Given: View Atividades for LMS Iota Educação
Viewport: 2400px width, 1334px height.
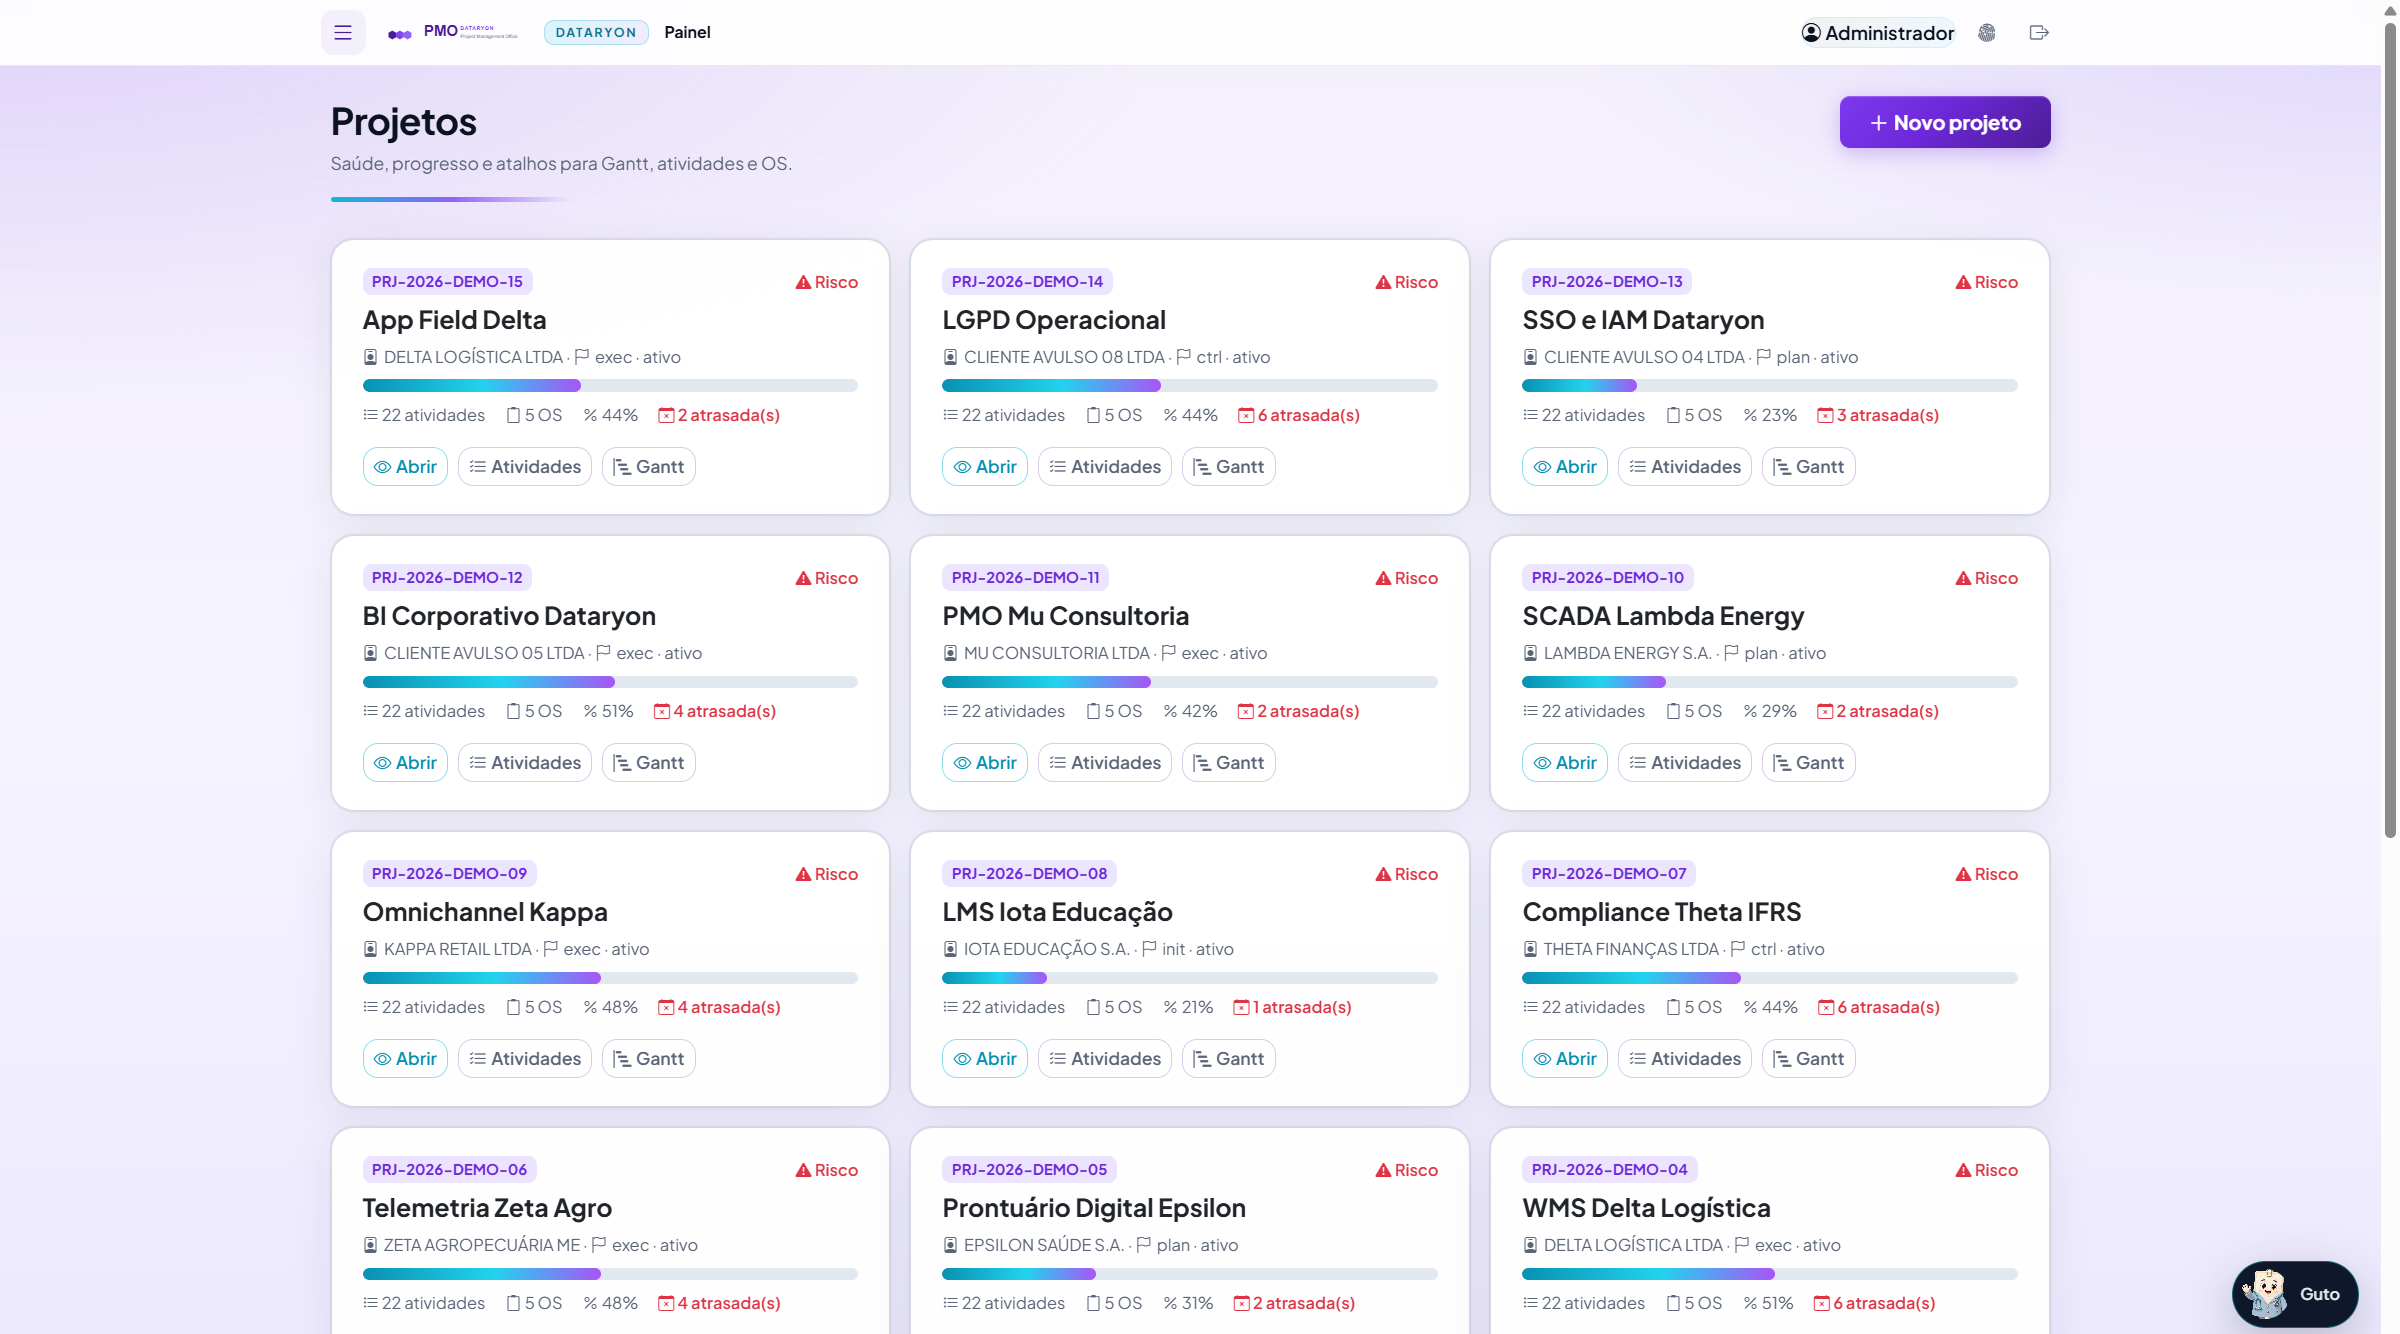Looking at the screenshot, I should click(x=1105, y=1059).
